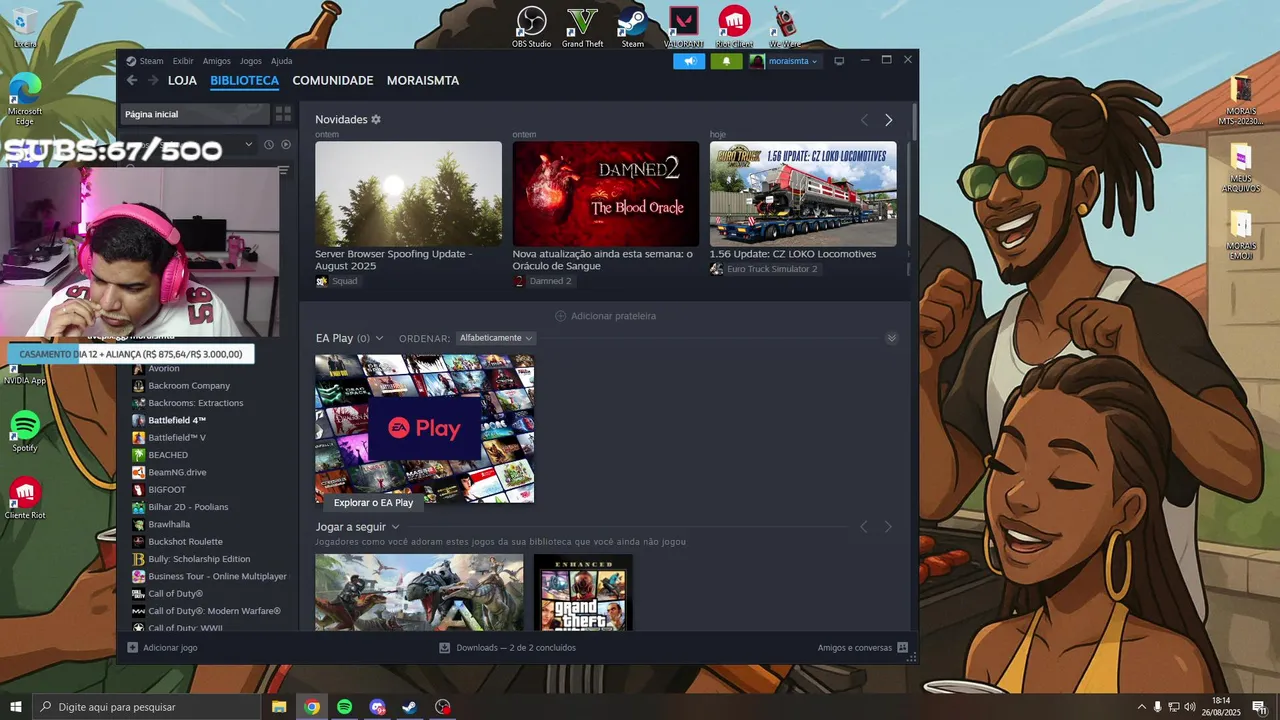Click the library ready-to-play filter icon
The width and height of the screenshot is (1280, 720).
[x=286, y=145]
